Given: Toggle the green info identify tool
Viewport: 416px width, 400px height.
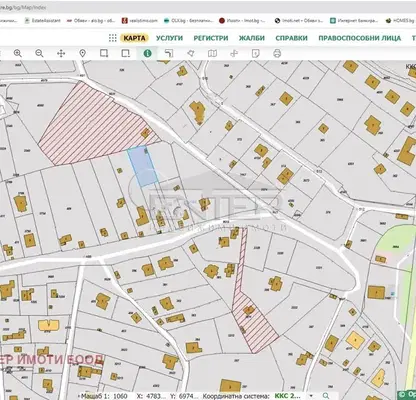Looking at the screenshot, I should (x=147, y=53).
